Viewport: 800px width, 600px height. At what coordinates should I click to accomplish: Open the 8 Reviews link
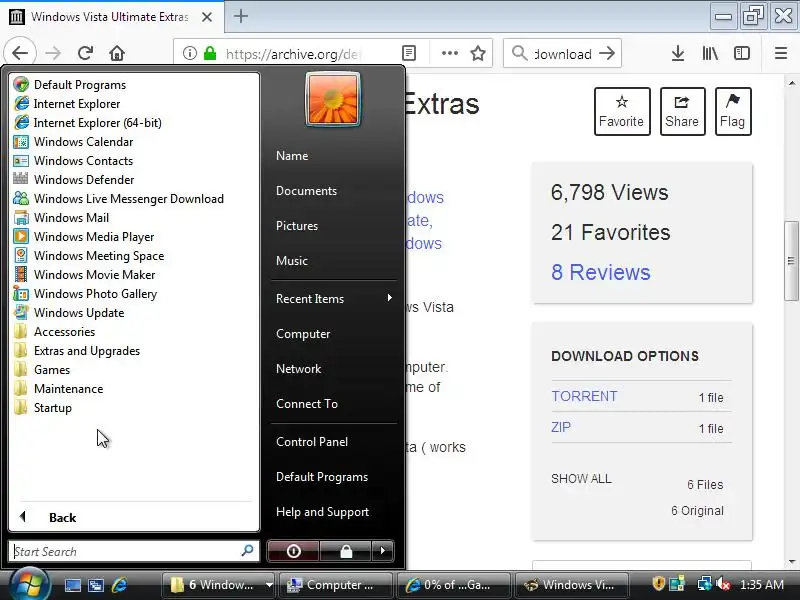tap(601, 272)
